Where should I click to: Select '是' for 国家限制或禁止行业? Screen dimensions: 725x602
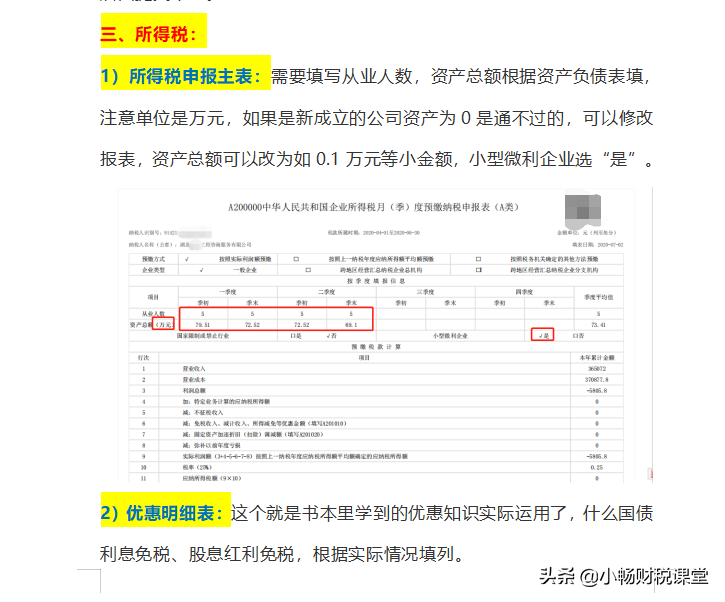click(x=296, y=336)
